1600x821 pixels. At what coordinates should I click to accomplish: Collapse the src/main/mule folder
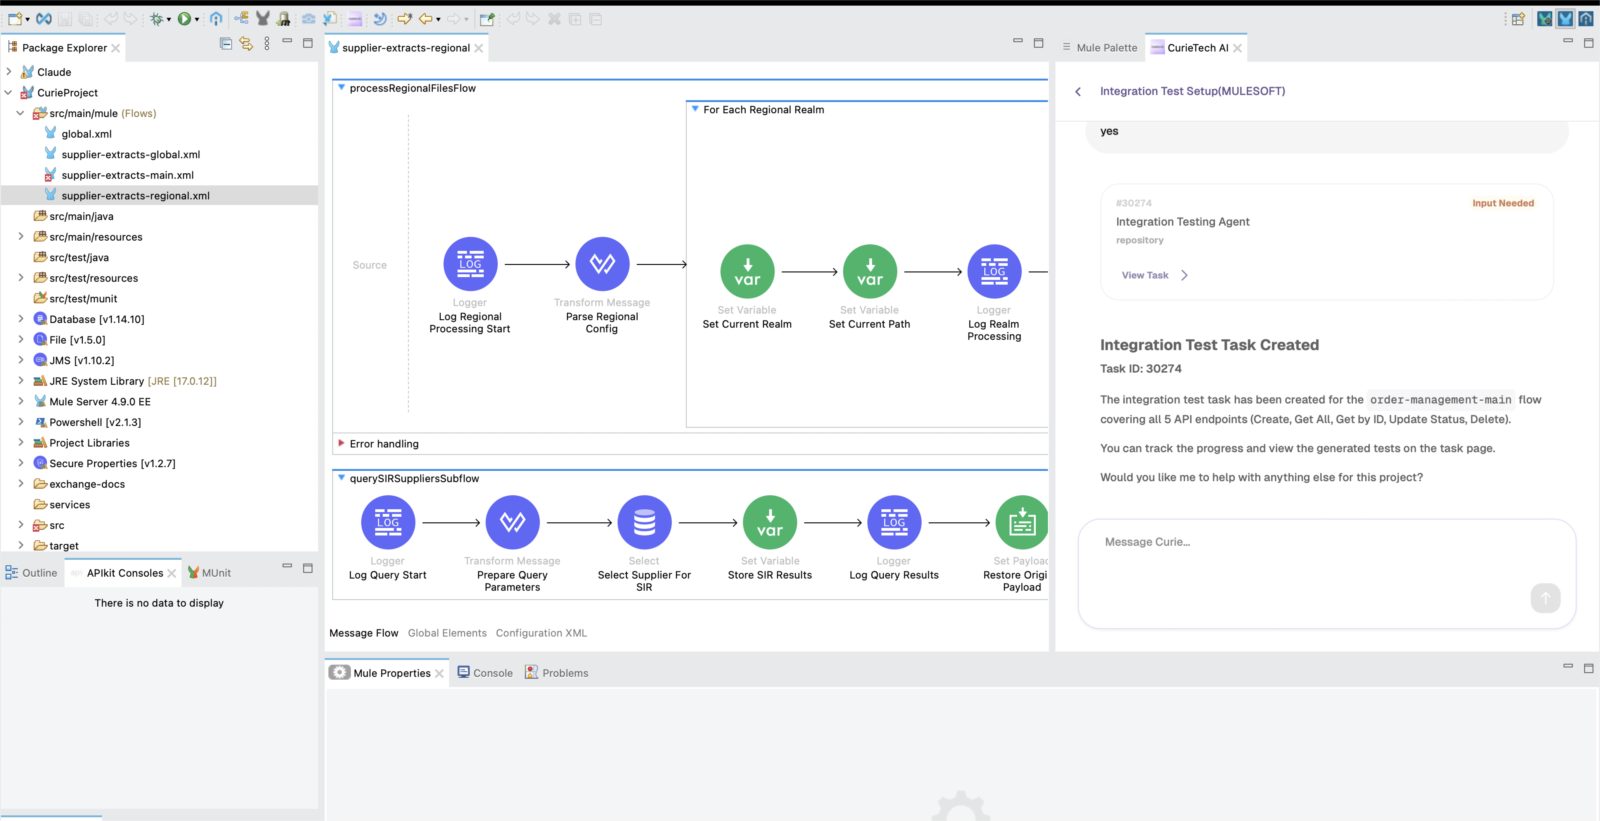21,113
